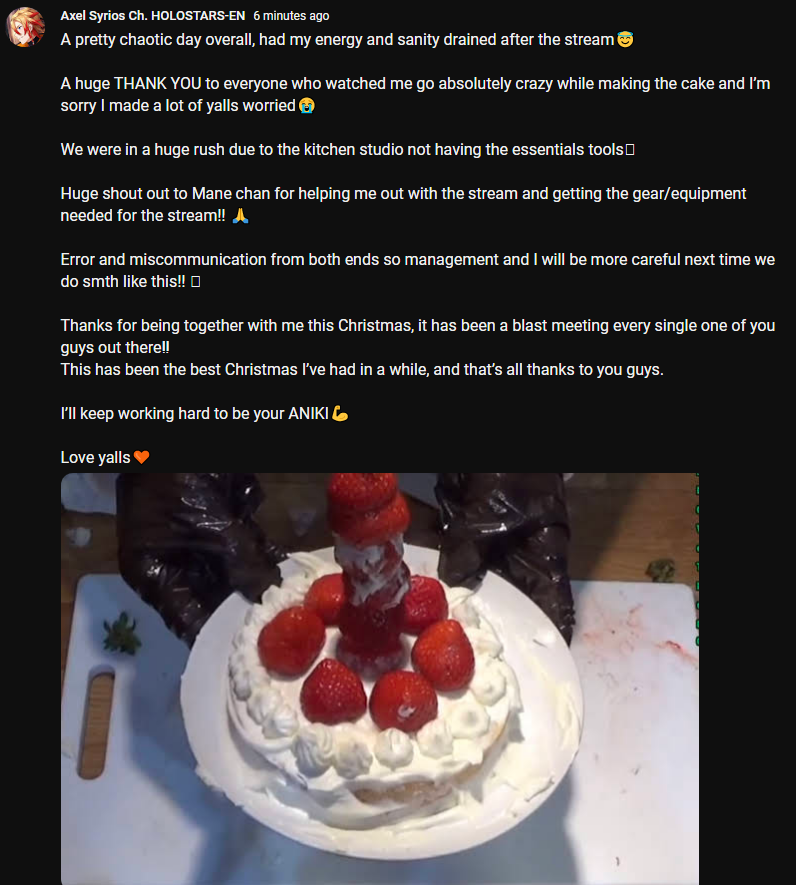Open 'Axel Syrios Ch. HOLOSTARS-EN' channel name
Image resolution: width=796 pixels, height=885 pixels.
(x=153, y=16)
